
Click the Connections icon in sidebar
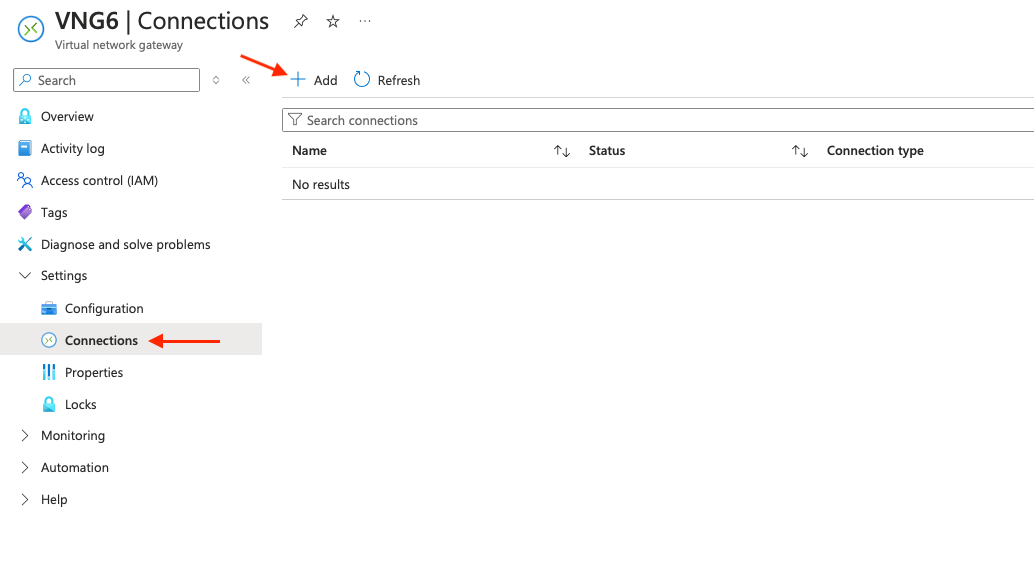click(x=49, y=340)
